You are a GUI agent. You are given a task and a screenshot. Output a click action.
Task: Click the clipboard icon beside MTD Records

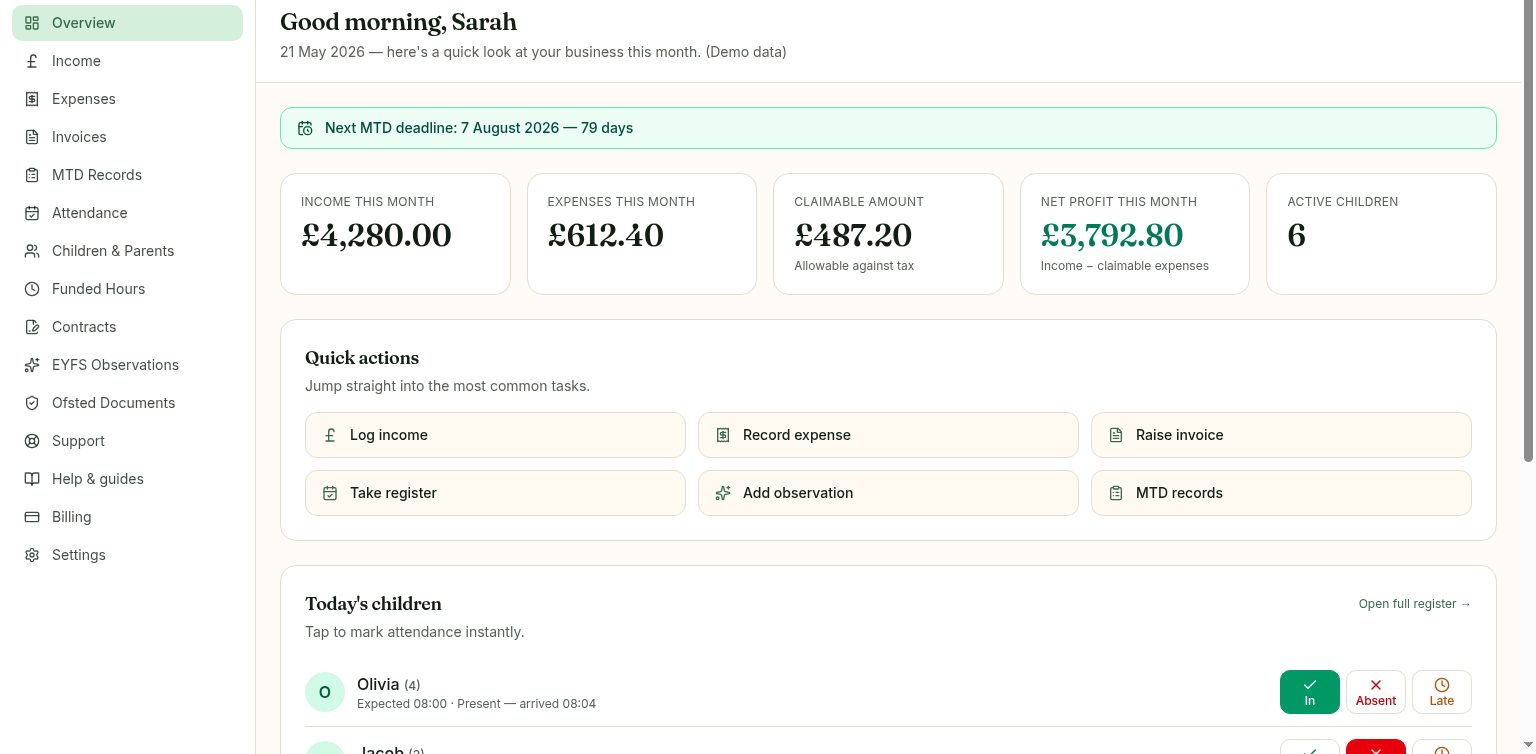[32, 175]
